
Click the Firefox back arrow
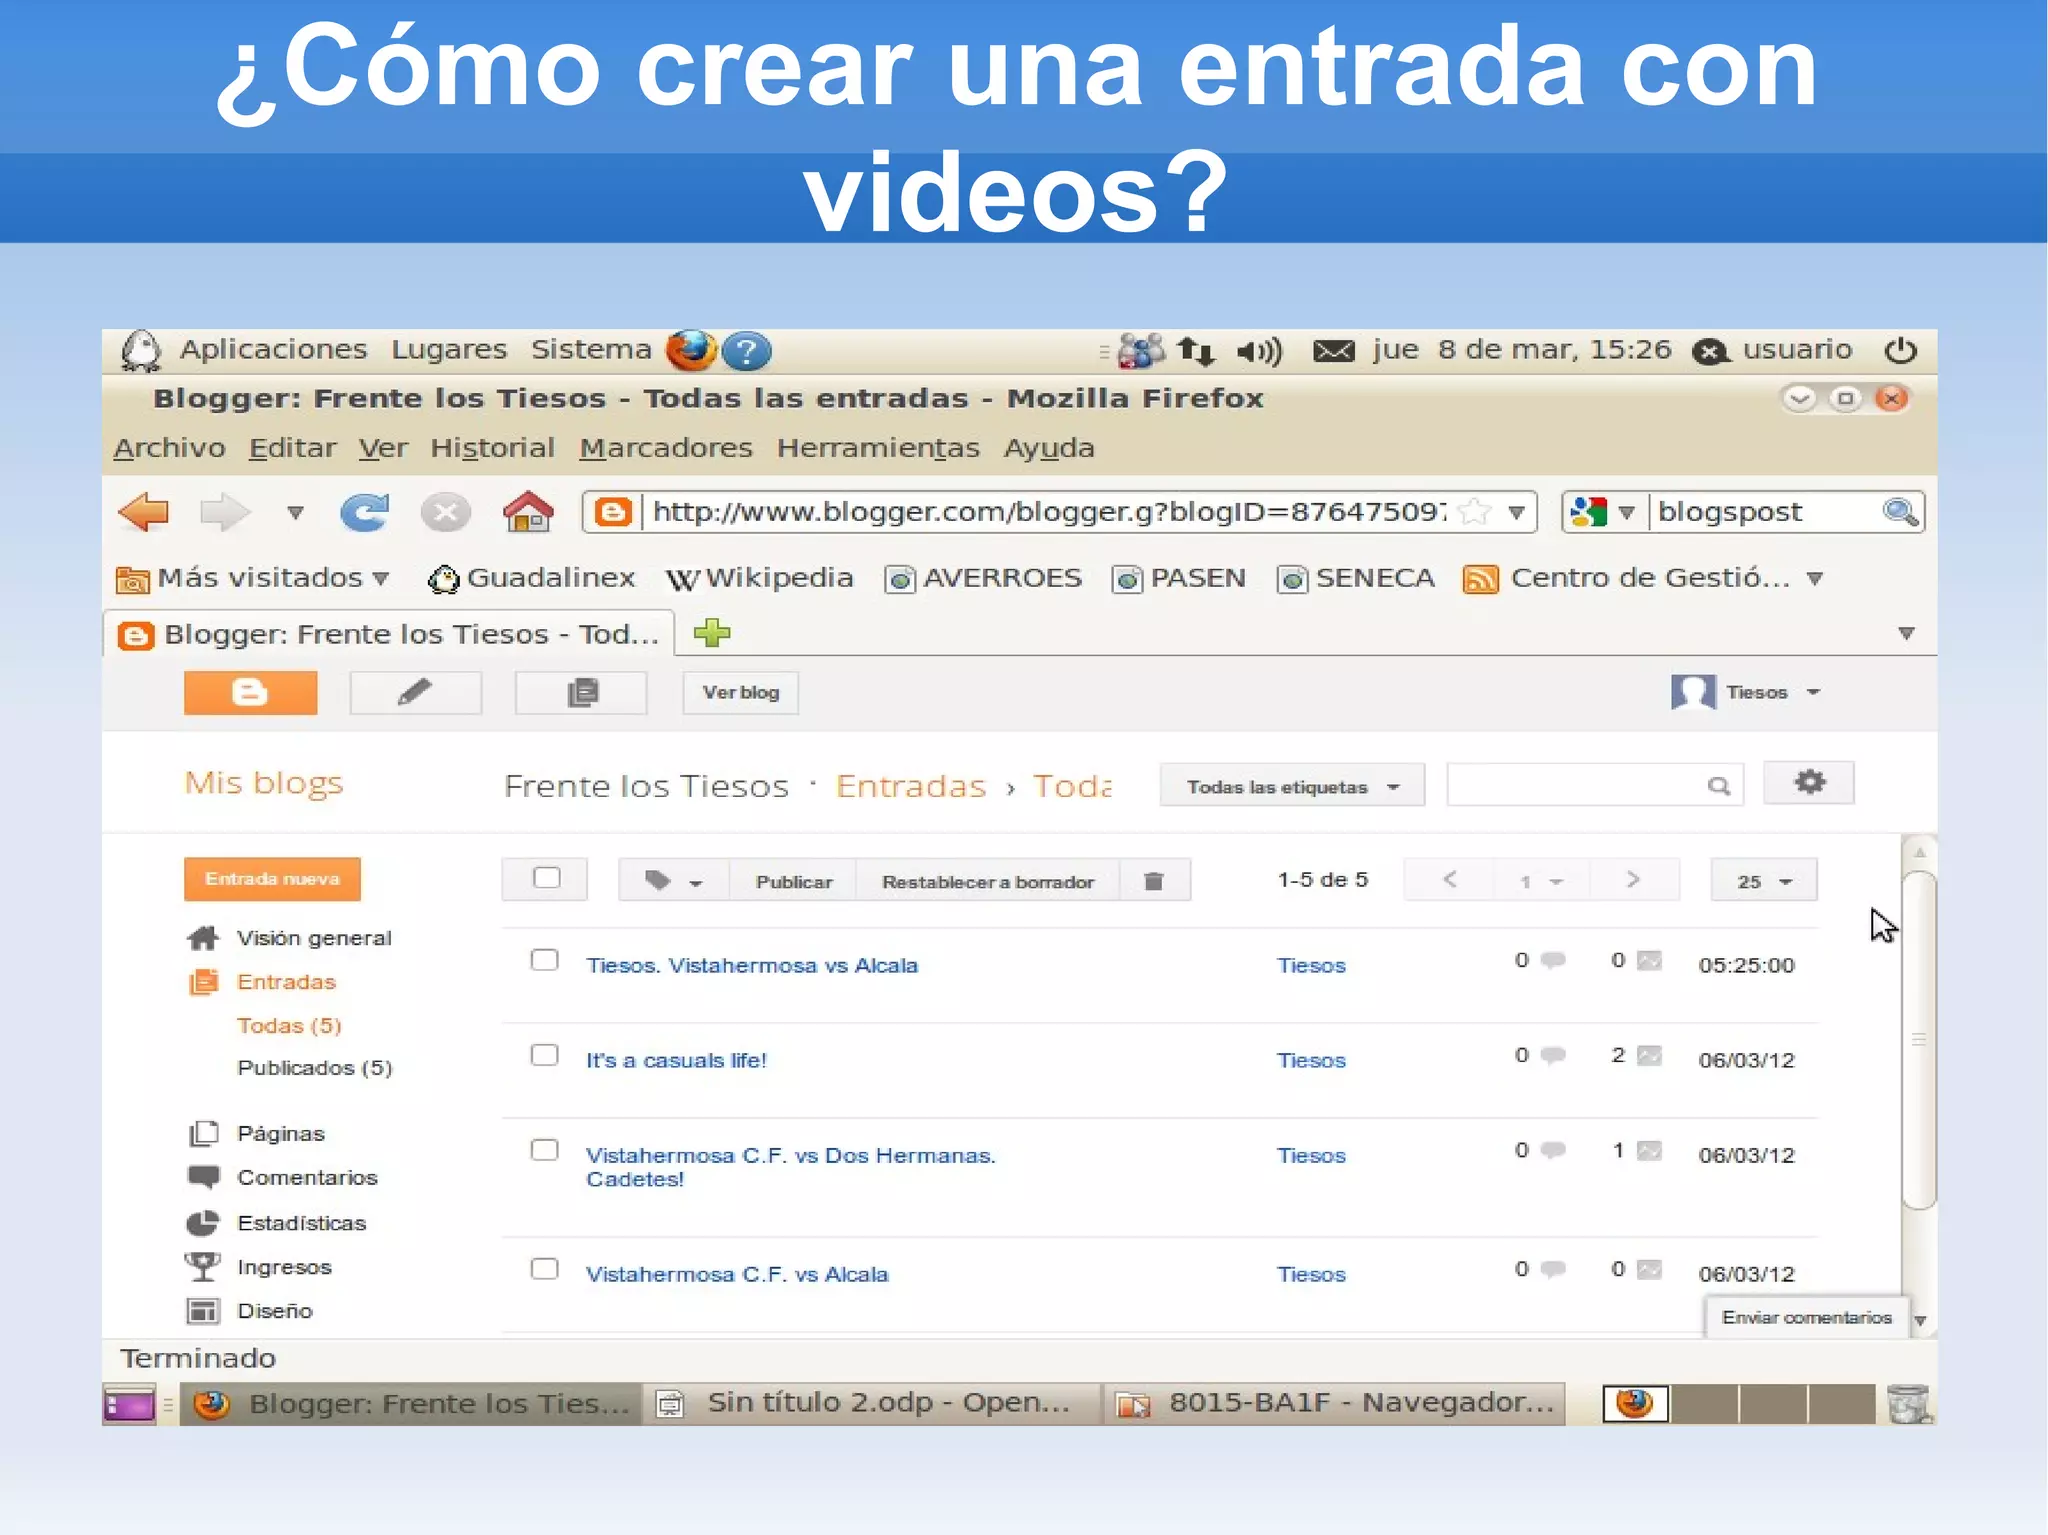(x=144, y=513)
